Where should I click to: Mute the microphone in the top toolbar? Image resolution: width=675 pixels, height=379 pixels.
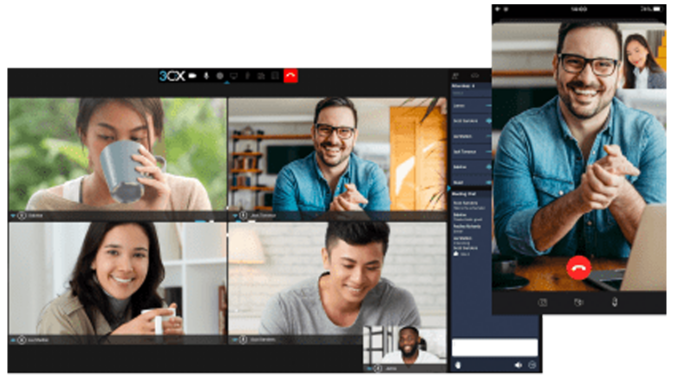[206, 76]
